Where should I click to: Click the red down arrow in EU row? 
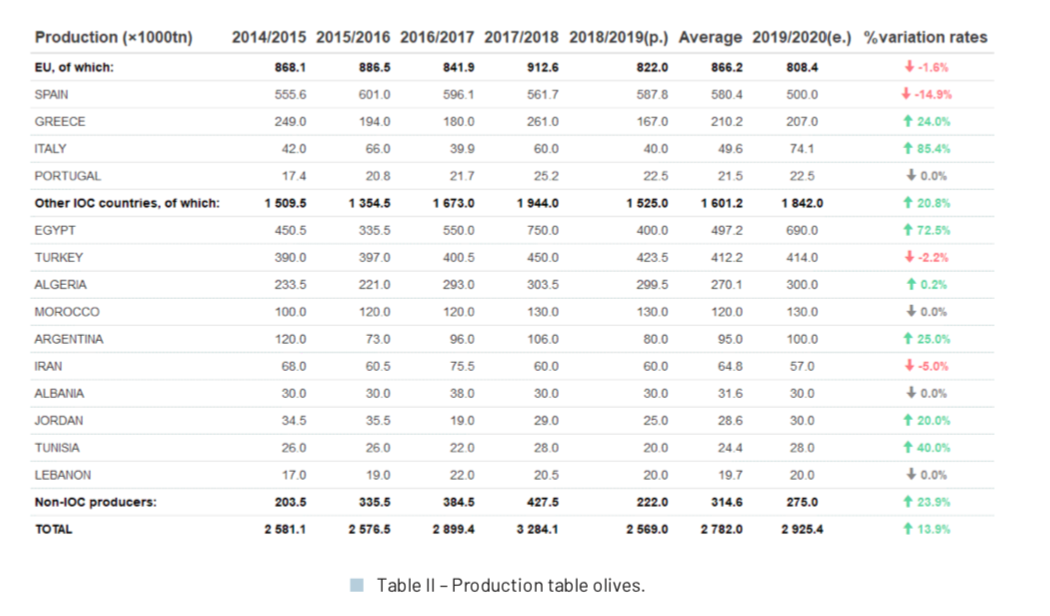(x=908, y=68)
